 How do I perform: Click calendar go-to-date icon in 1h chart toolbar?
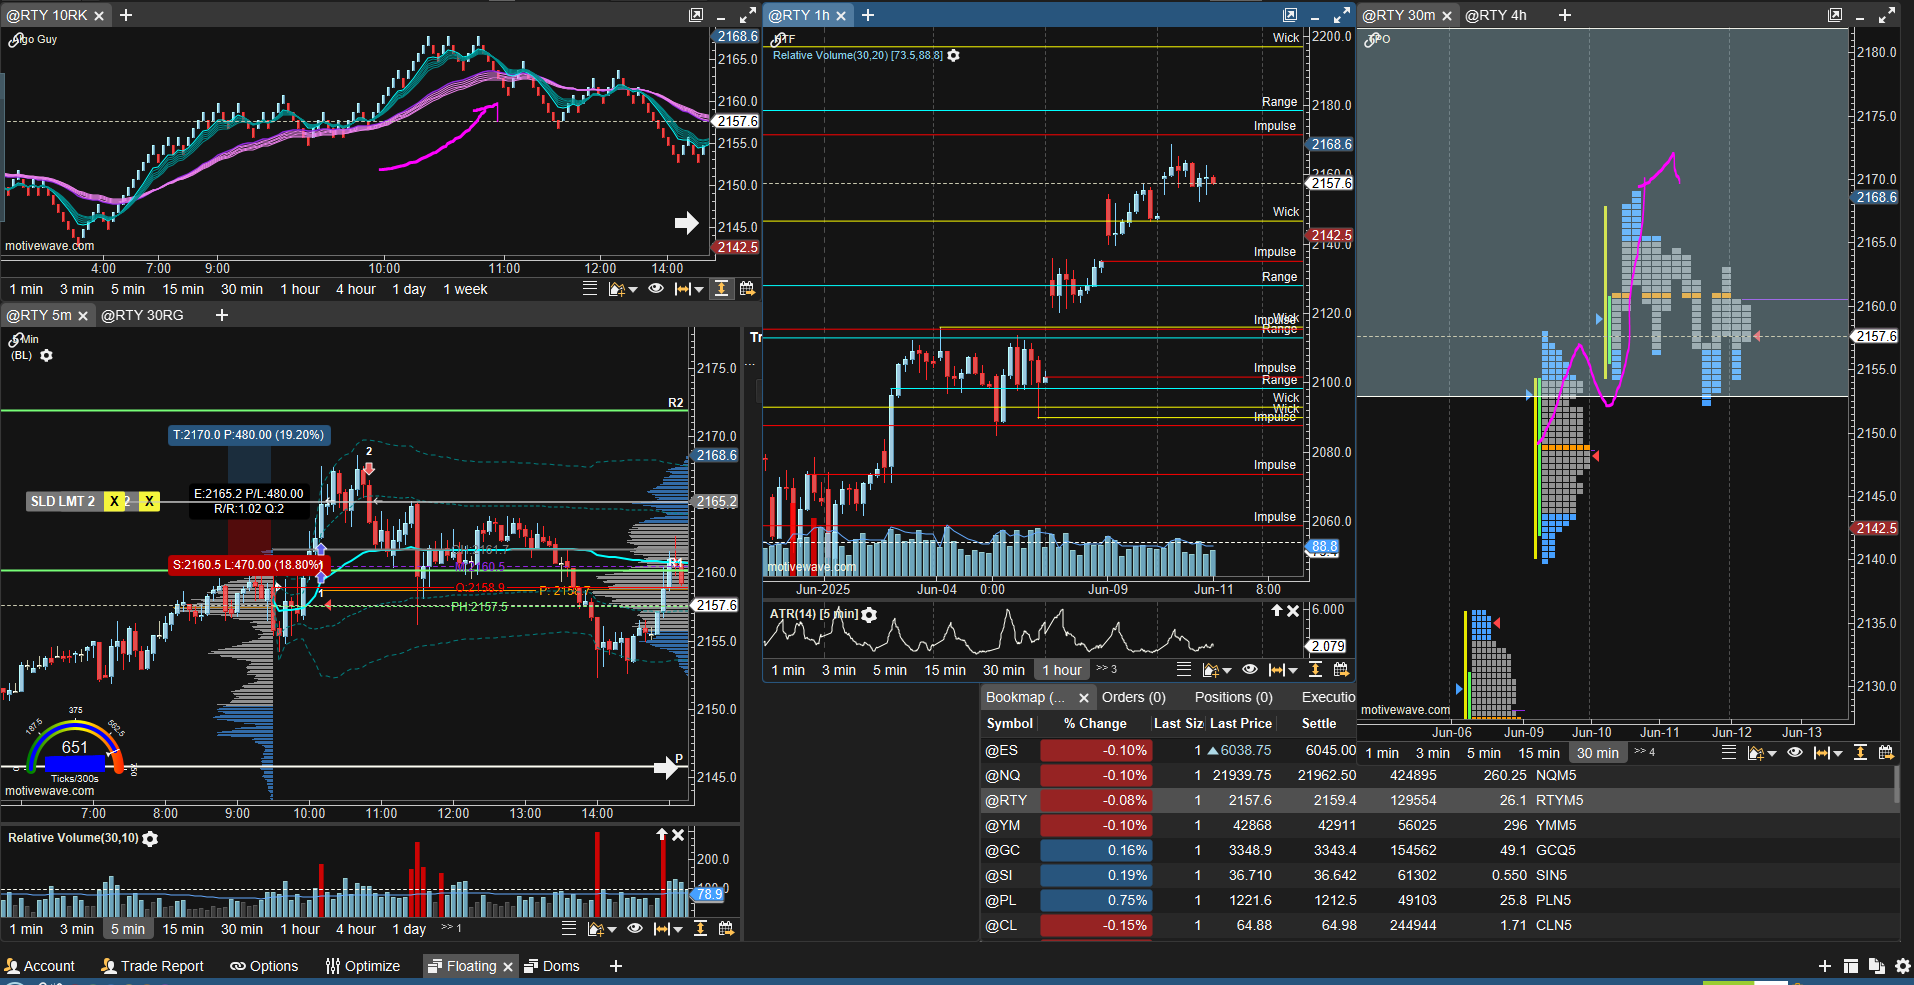coord(1341,670)
